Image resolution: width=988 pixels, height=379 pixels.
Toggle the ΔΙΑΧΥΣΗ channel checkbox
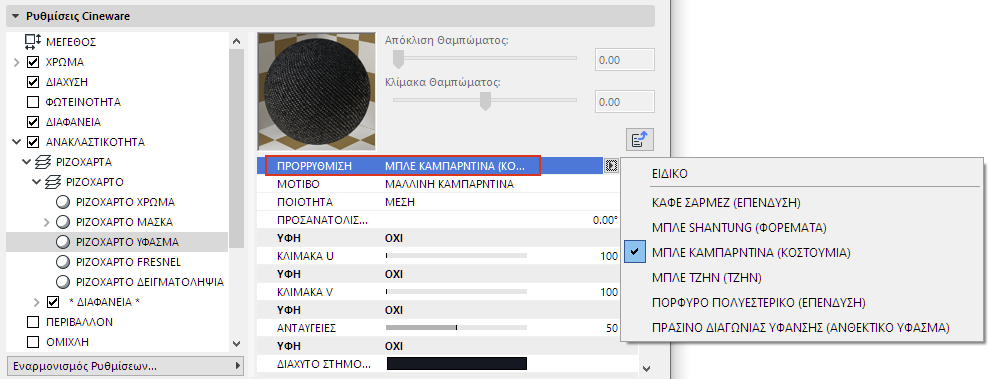pyautogui.click(x=33, y=82)
